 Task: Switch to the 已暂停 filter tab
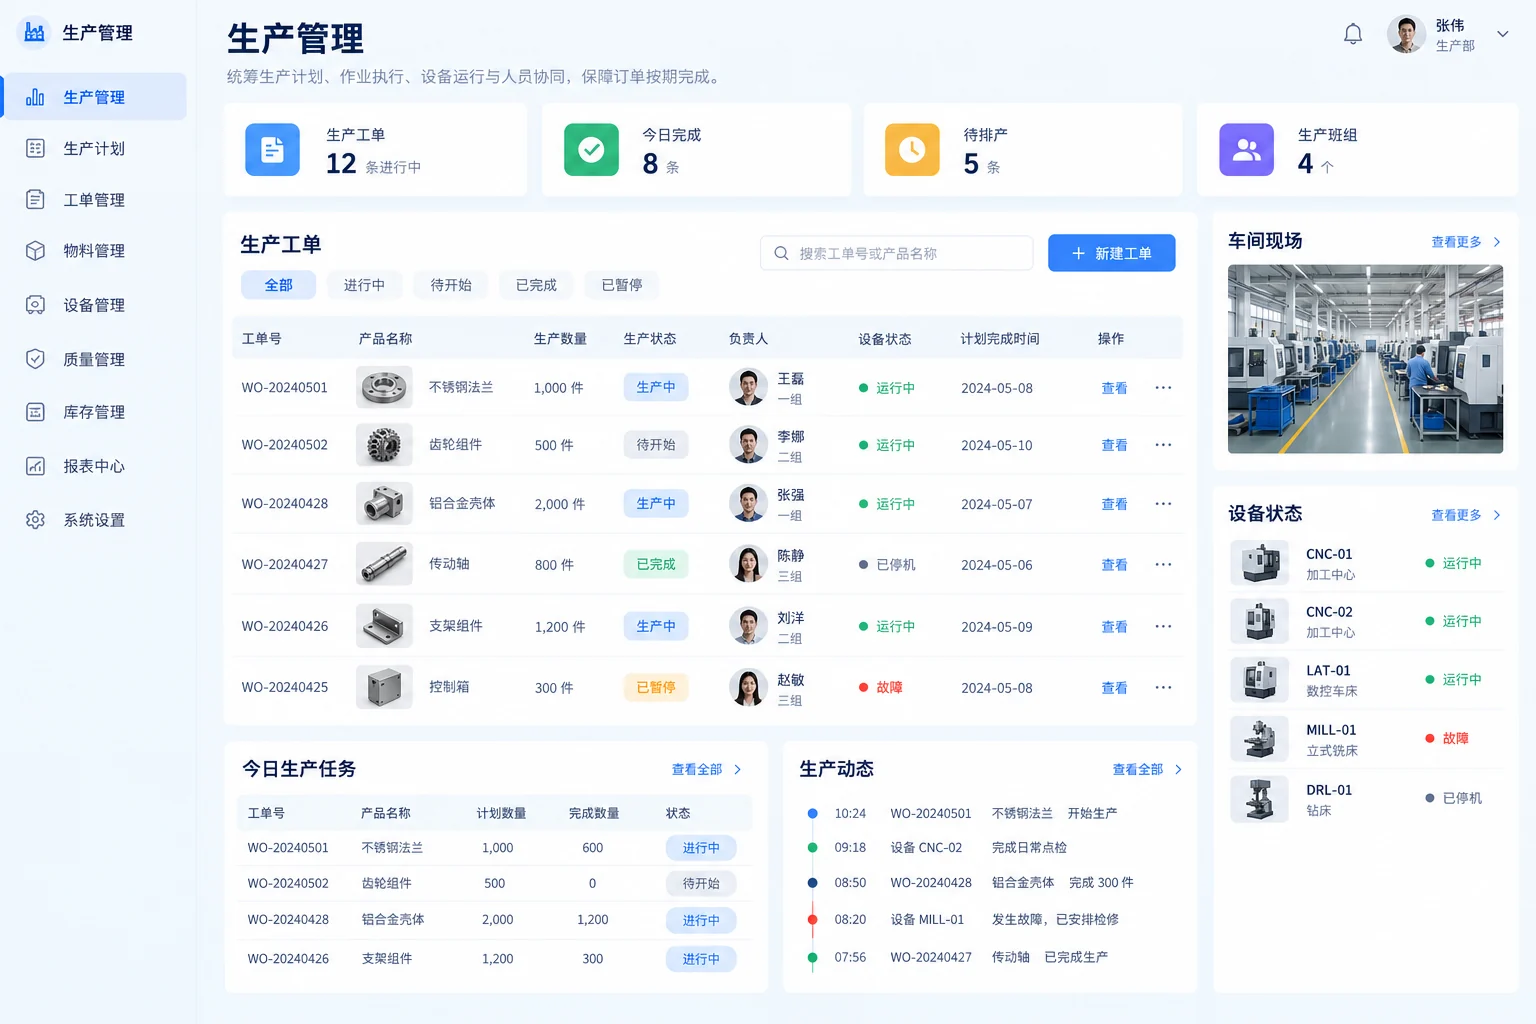622,285
